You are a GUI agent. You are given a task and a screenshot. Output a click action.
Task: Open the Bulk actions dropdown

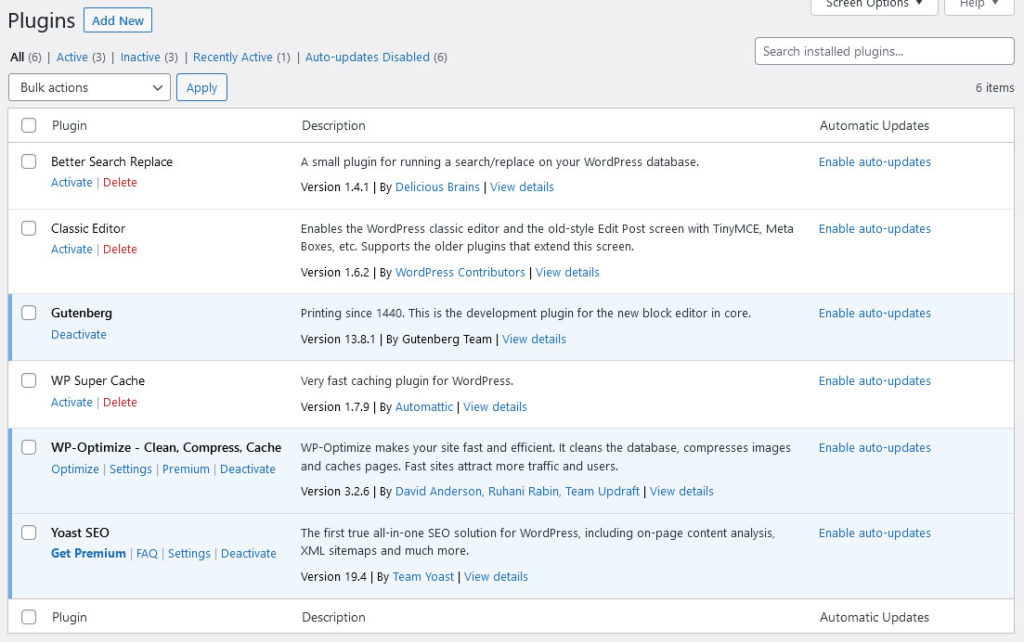point(89,88)
